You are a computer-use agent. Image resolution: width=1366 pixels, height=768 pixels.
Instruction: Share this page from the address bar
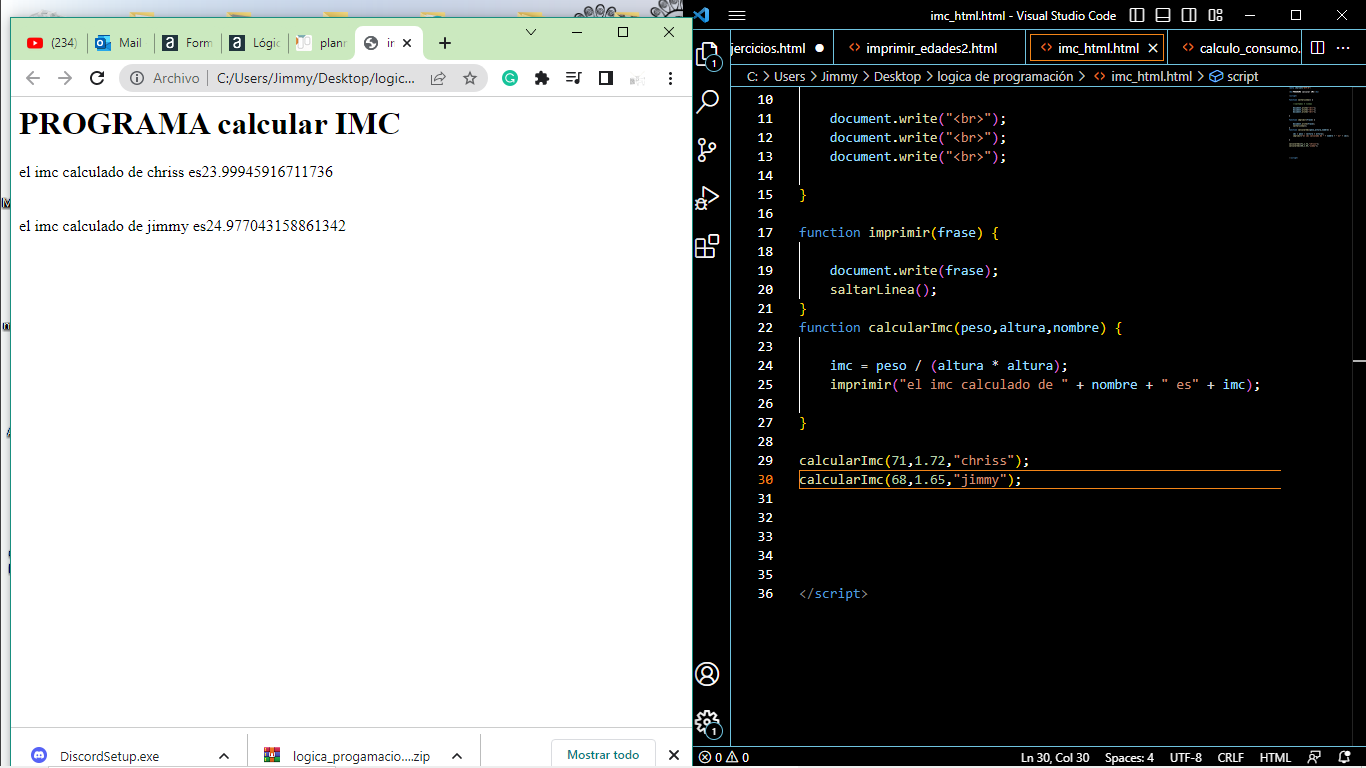coord(438,78)
